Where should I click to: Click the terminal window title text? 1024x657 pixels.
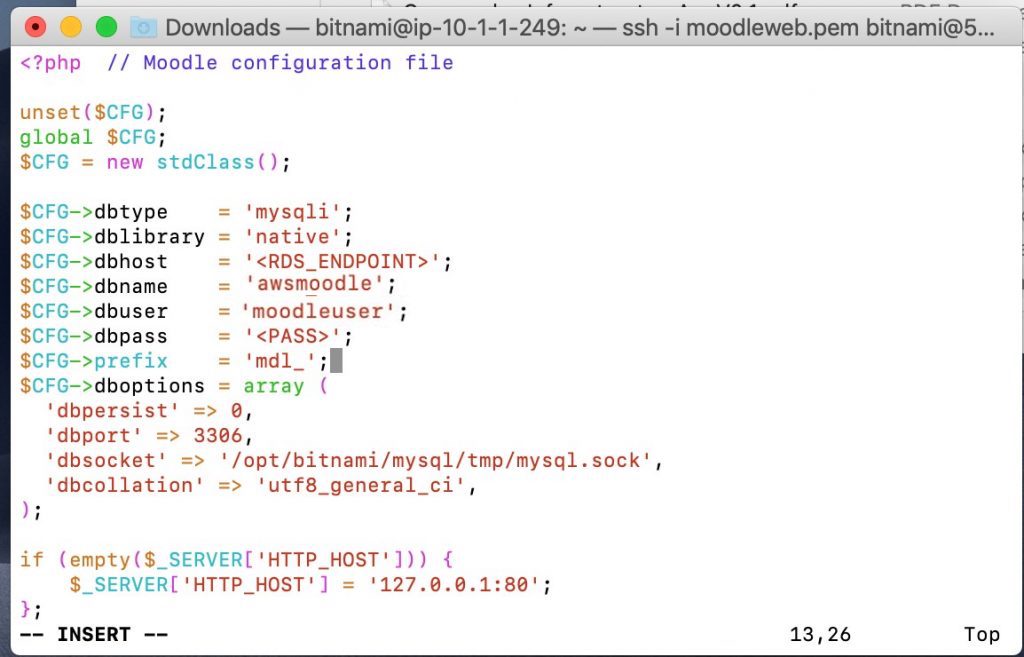click(x=580, y=27)
